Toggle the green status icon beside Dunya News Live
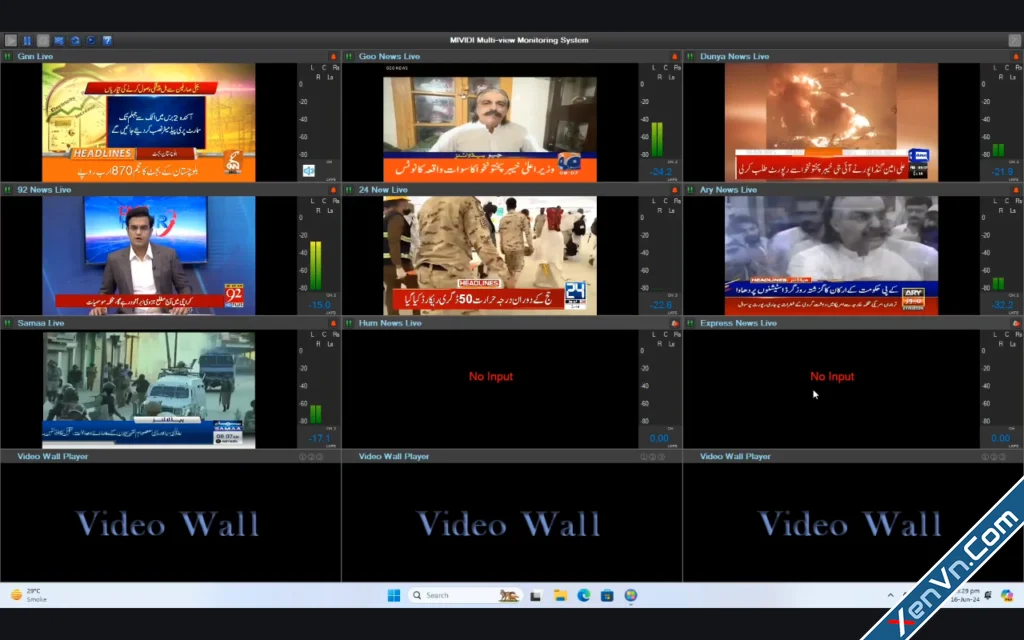The height and width of the screenshot is (640, 1024). 690,57
